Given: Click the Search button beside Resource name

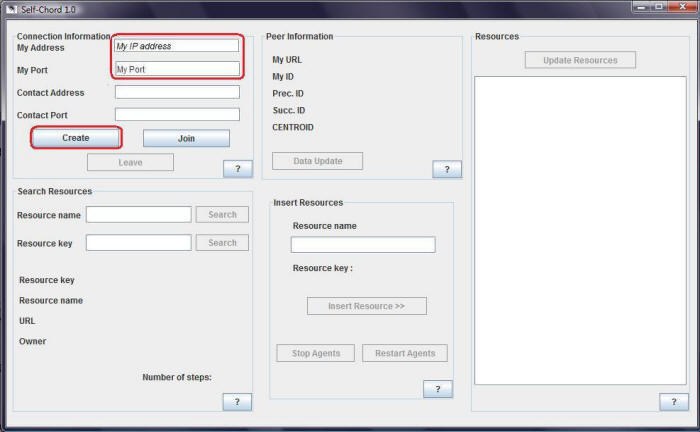Looking at the screenshot, I should click(222, 214).
